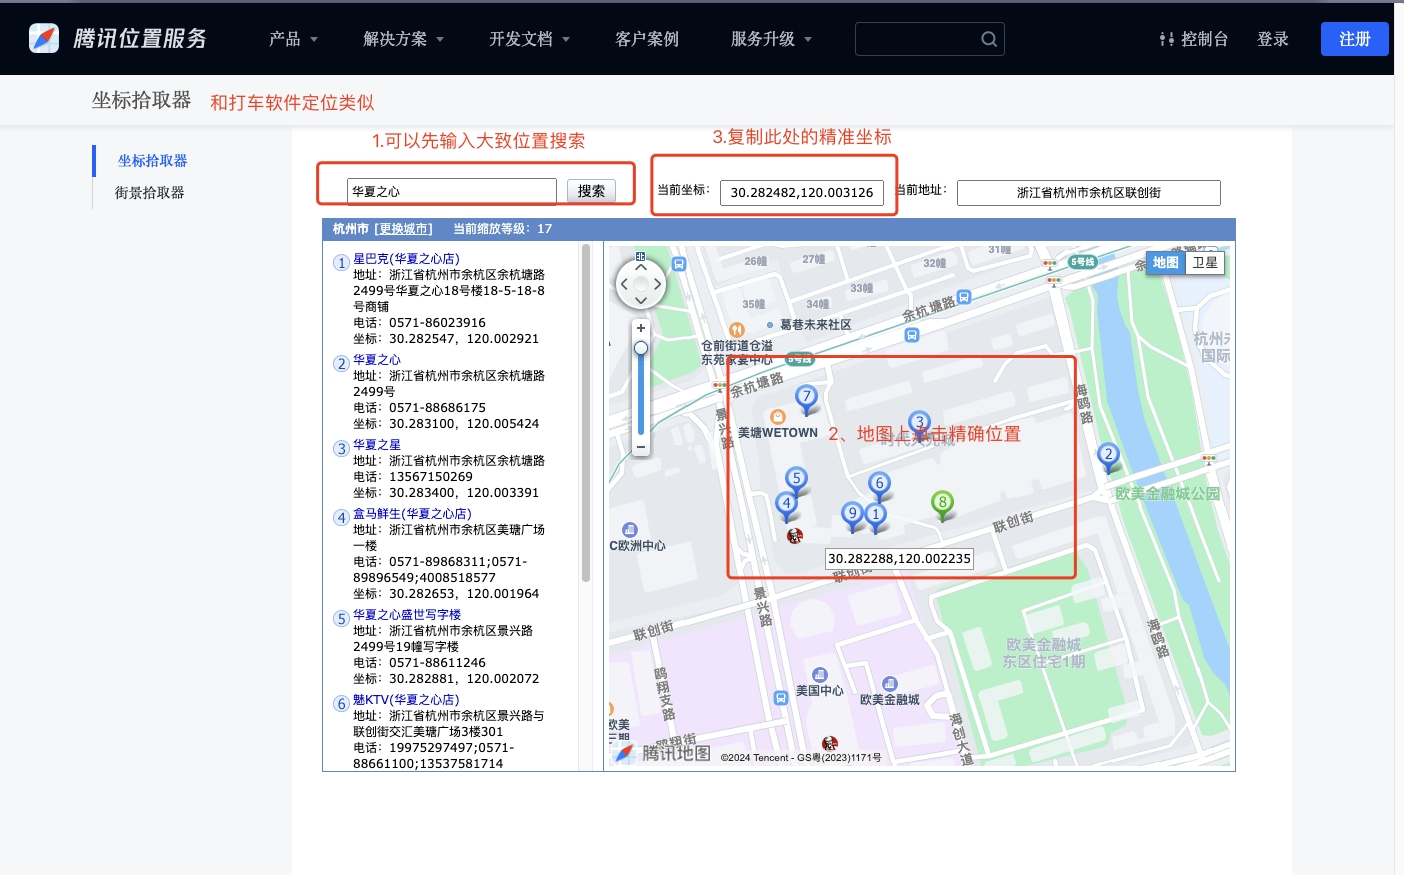Select 街景拾取器 in the left sidebar
The image size is (1404, 875).
pyautogui.click(x=149, y=193)
